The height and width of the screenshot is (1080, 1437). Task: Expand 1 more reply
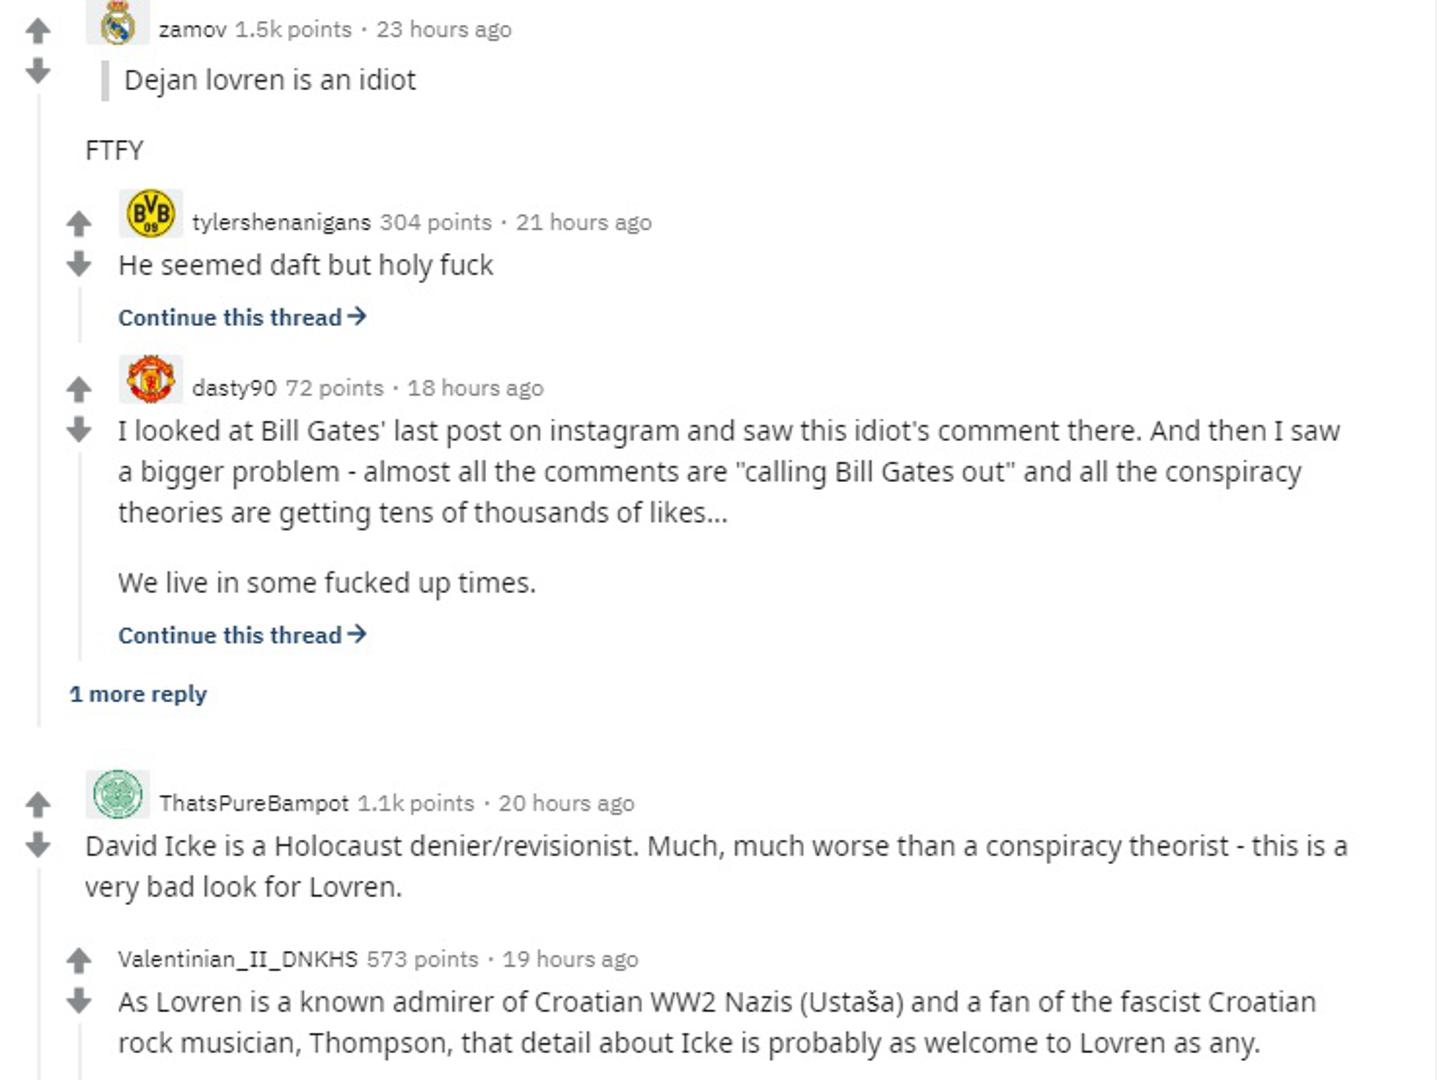click(x=138, y=694)
